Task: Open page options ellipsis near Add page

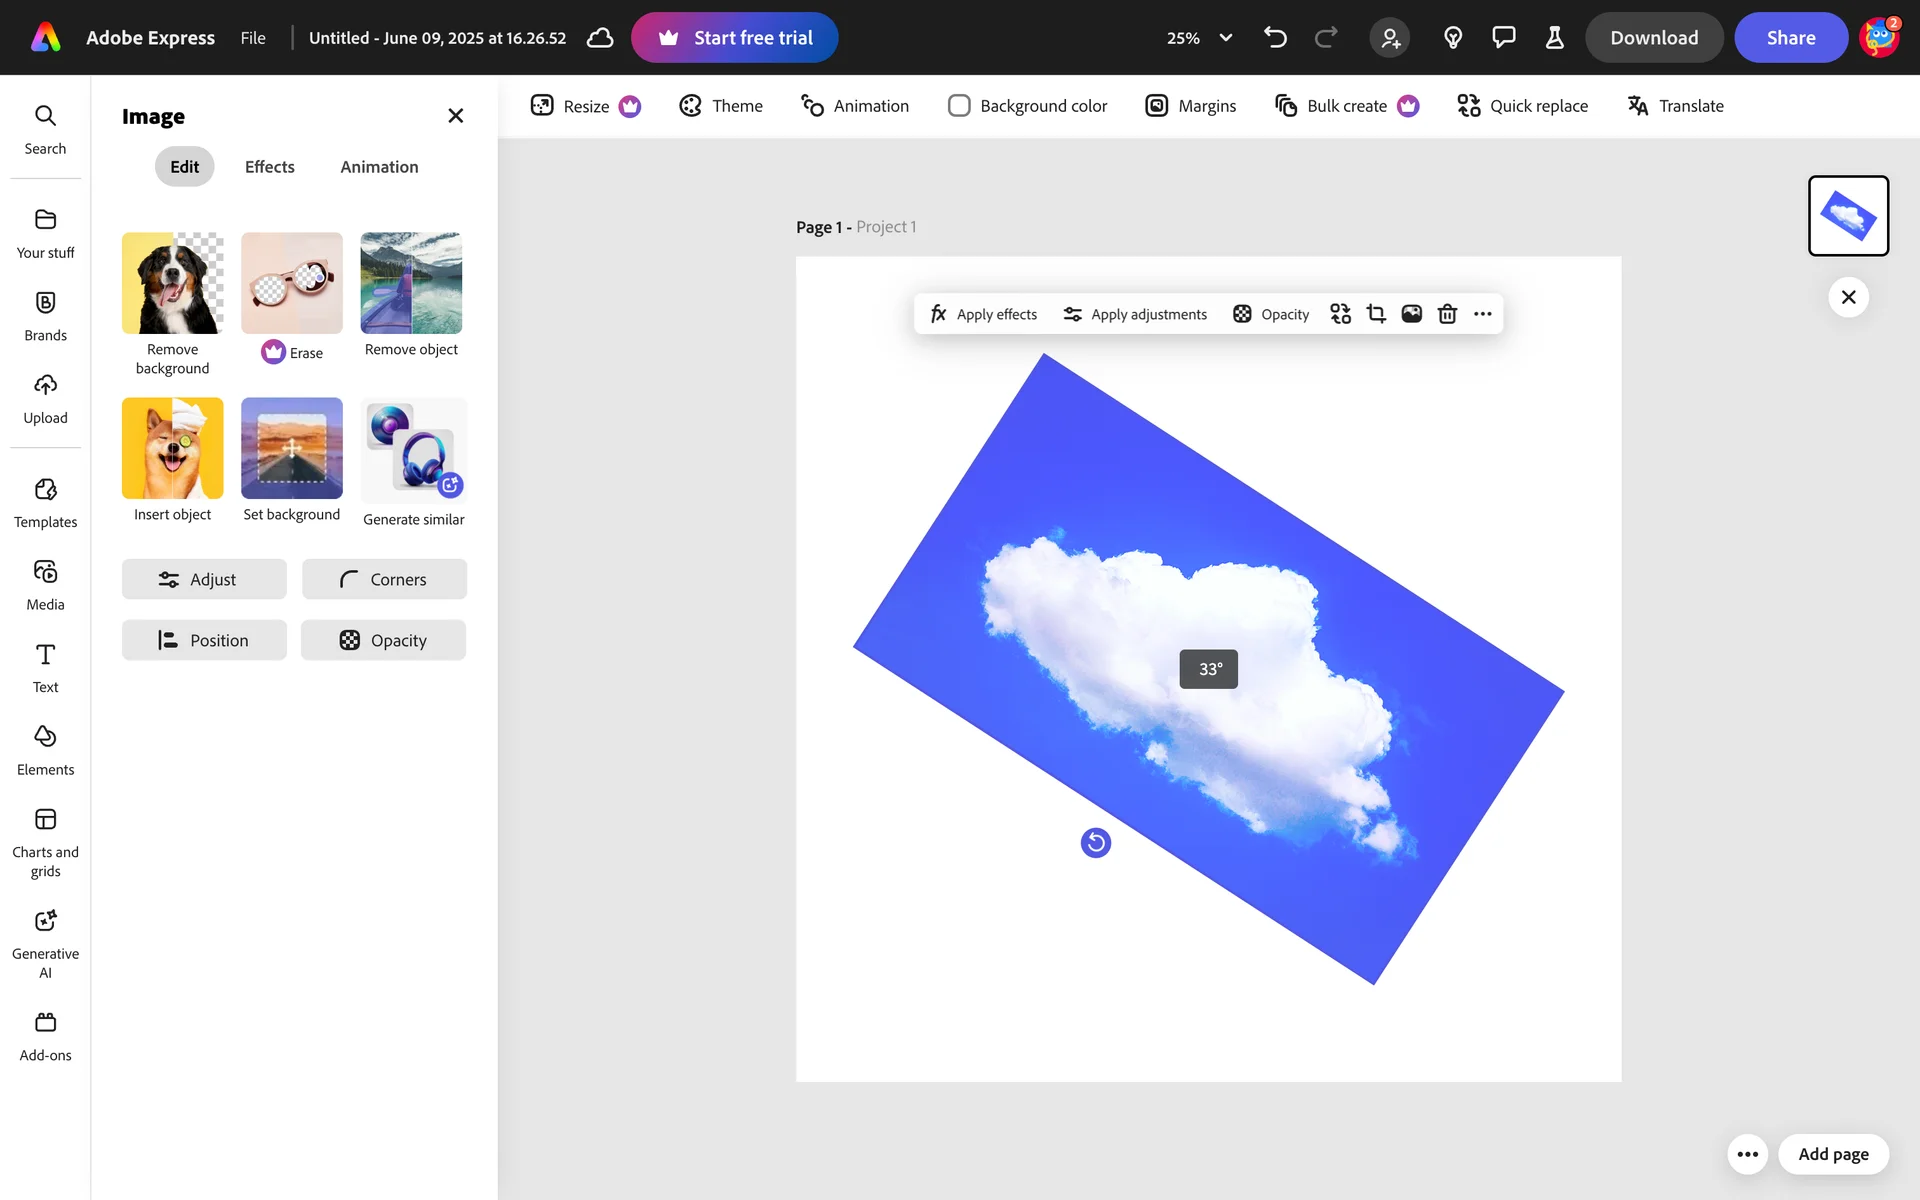Action: (1747, 1154)
